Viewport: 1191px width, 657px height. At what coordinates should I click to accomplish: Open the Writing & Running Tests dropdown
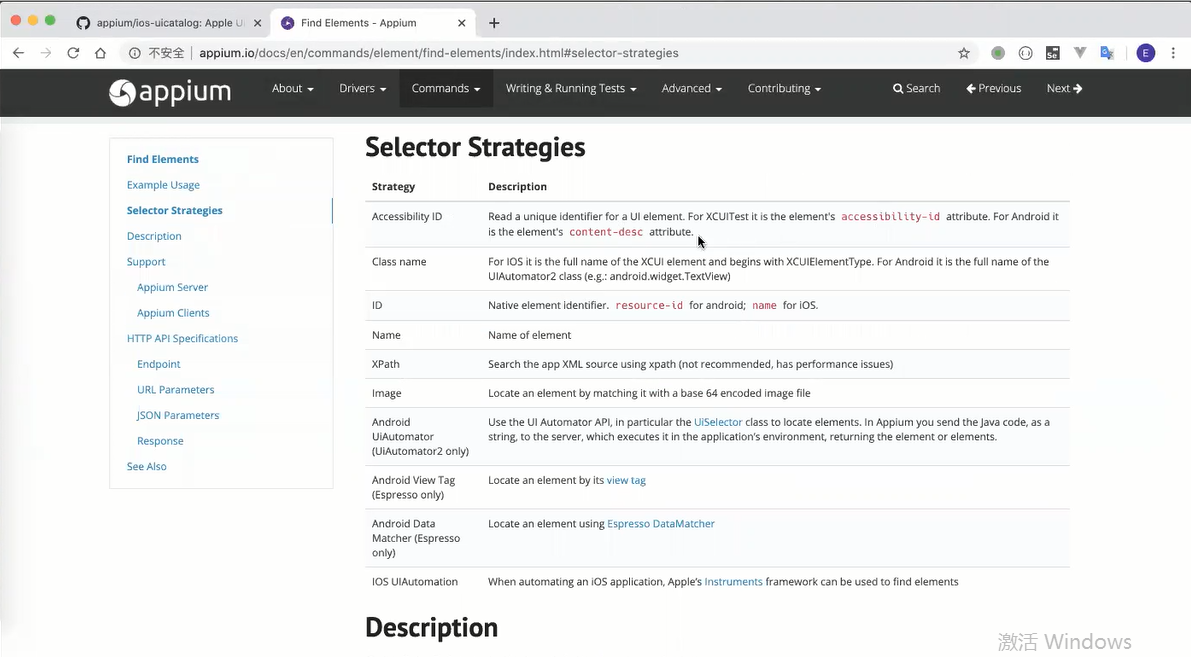click(x=571, y=88)
